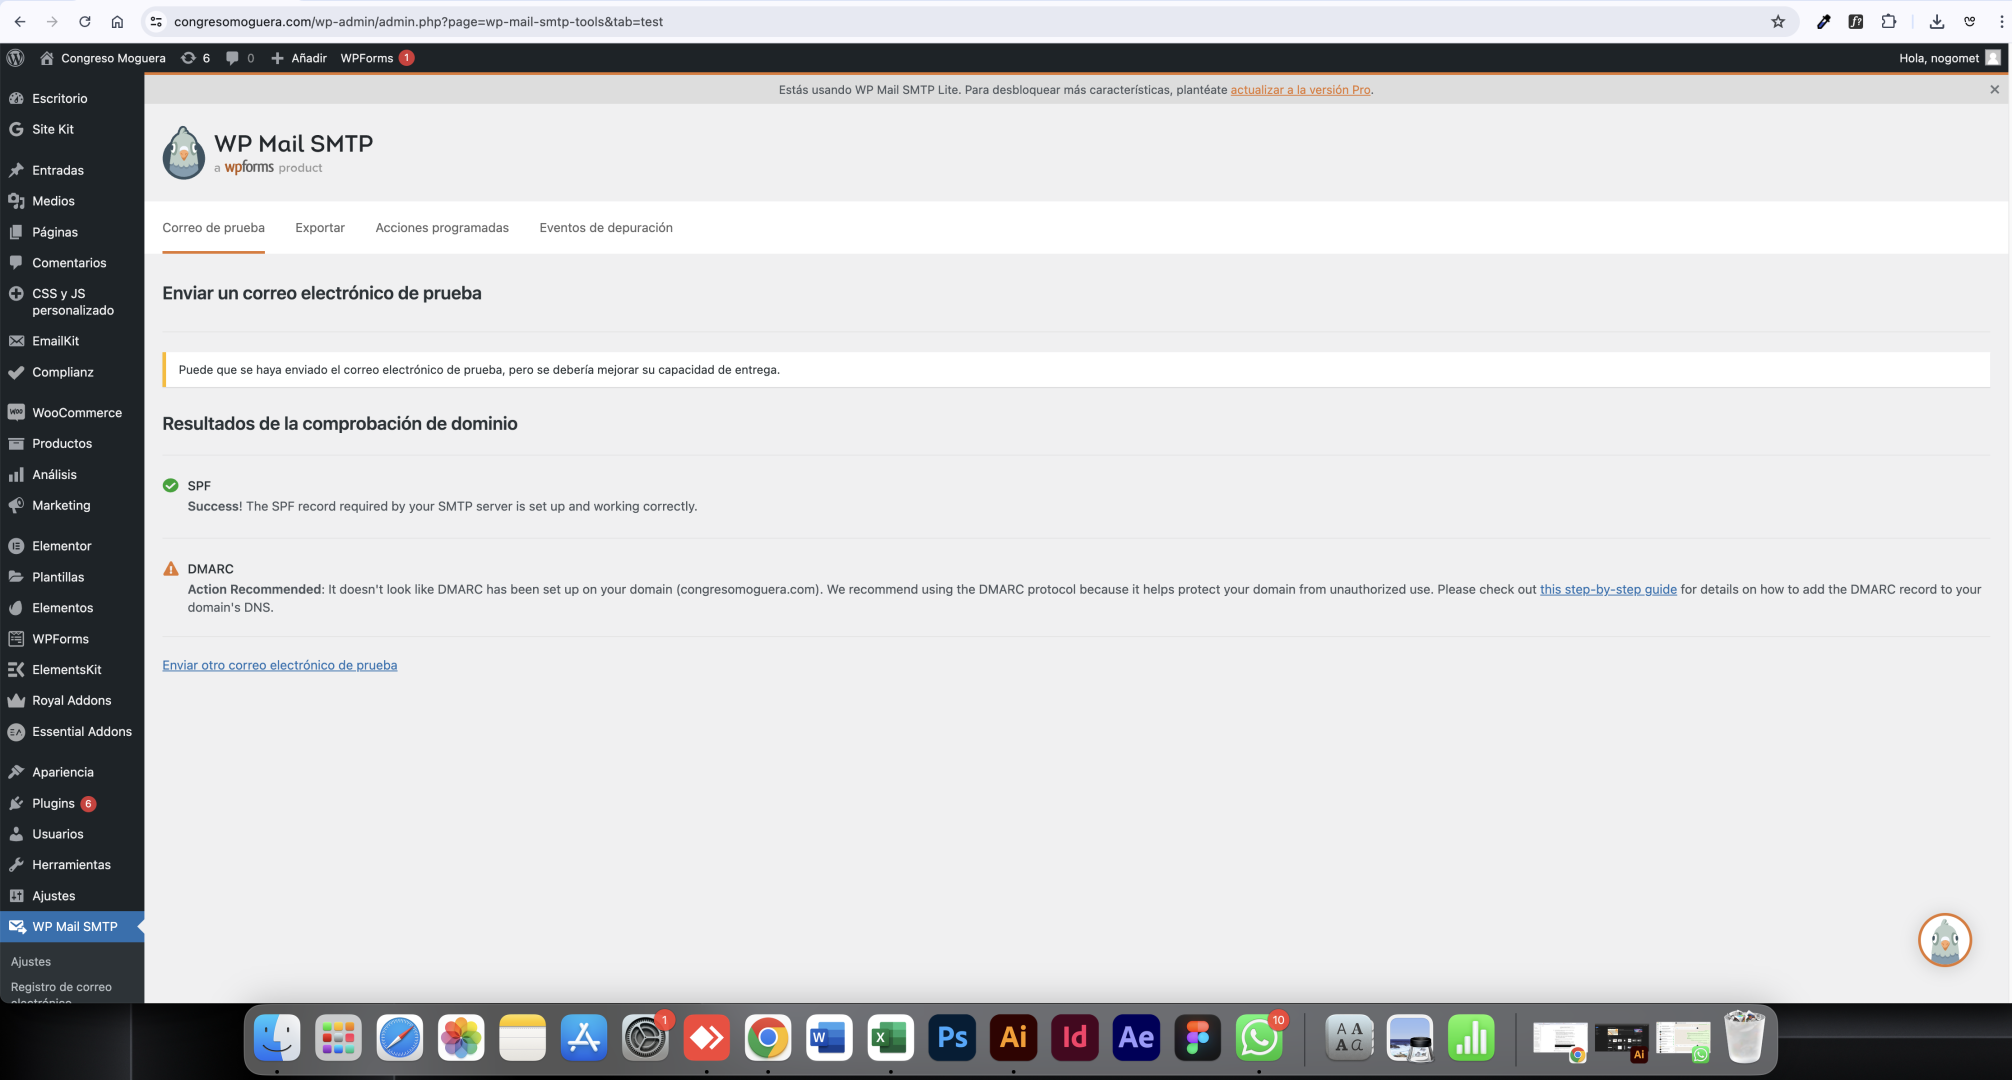Viewport: 2012px width, 1080px height.
Task: Click the test email delivery notice text
Action: pos(479,370)
